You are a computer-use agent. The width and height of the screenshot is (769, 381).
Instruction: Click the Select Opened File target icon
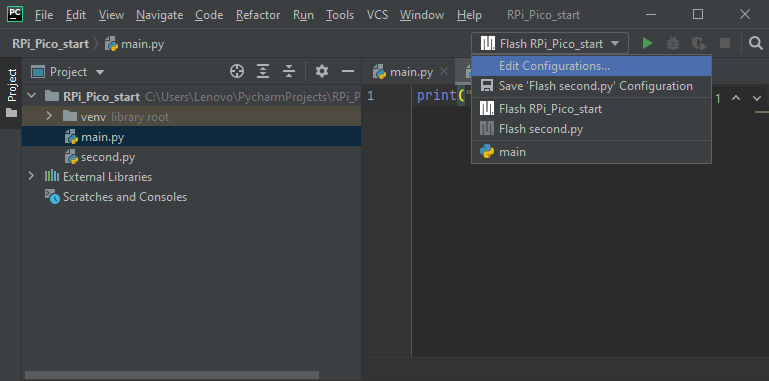tap(237, 72)
